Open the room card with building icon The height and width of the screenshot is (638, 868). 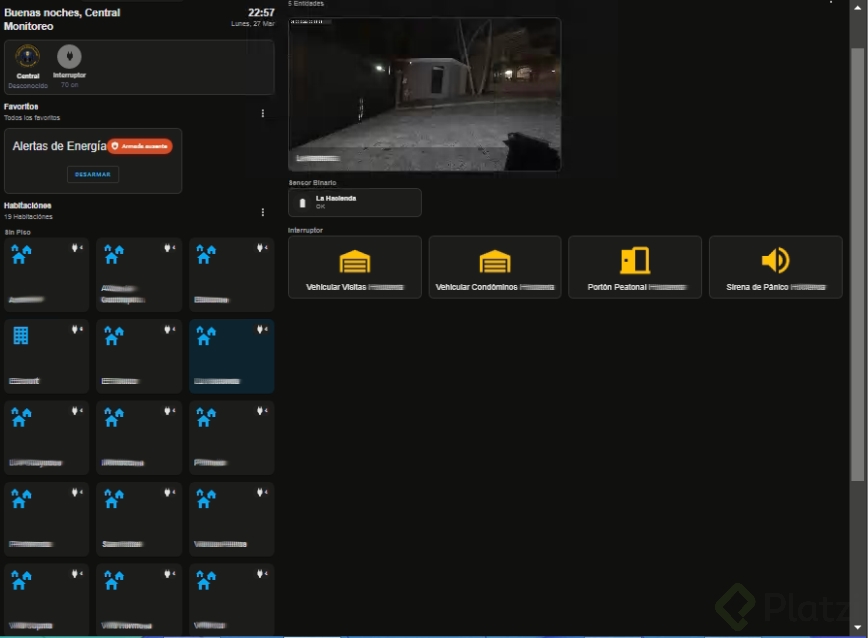pyautogui.click(x=46, y=356)
